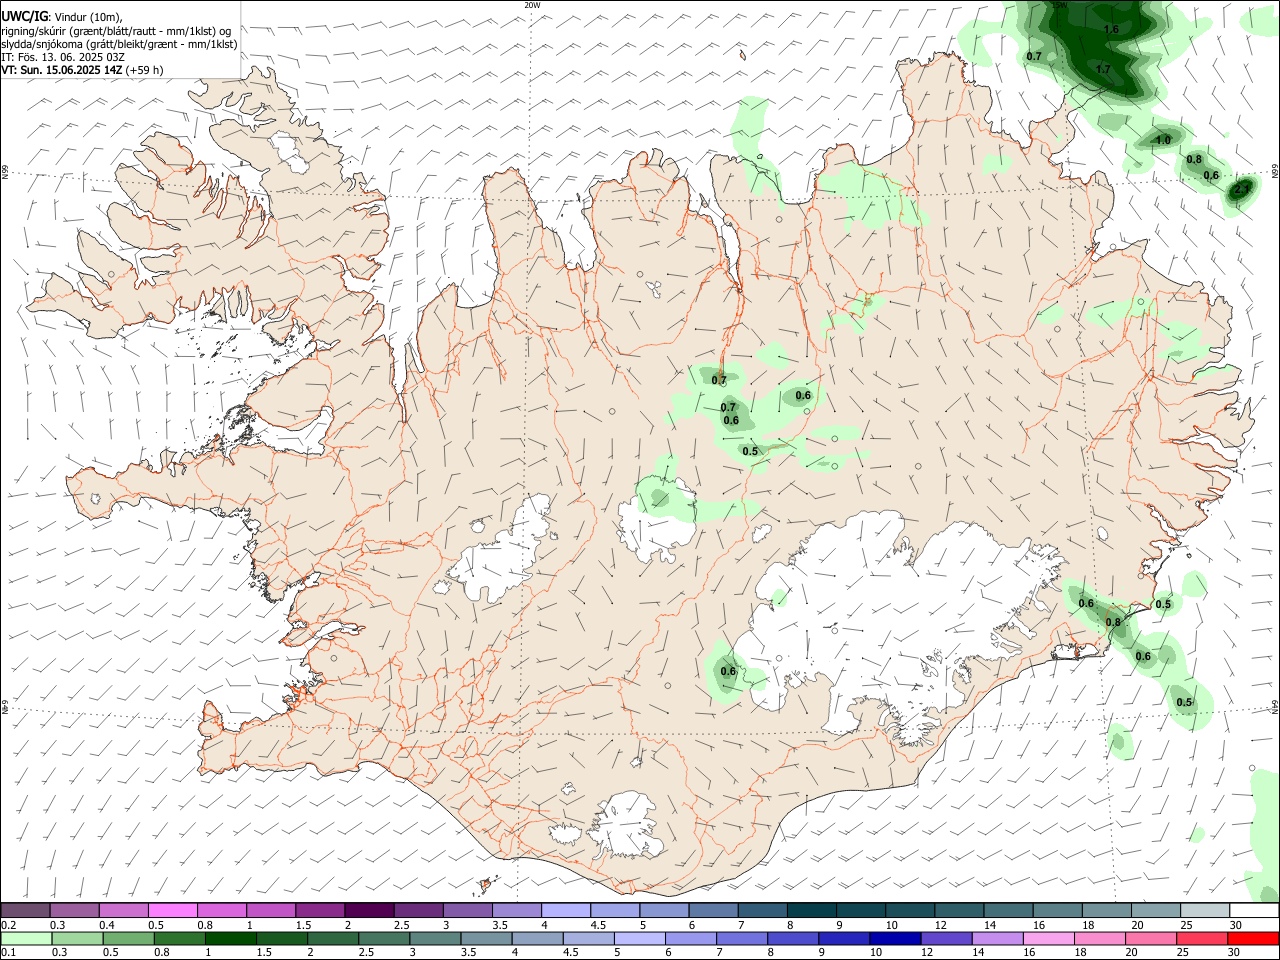Select the 'rigning/skúrir' legend description line
Image resolution: width=1280 pixels, height=960 pixels.
tap(116, 31)
